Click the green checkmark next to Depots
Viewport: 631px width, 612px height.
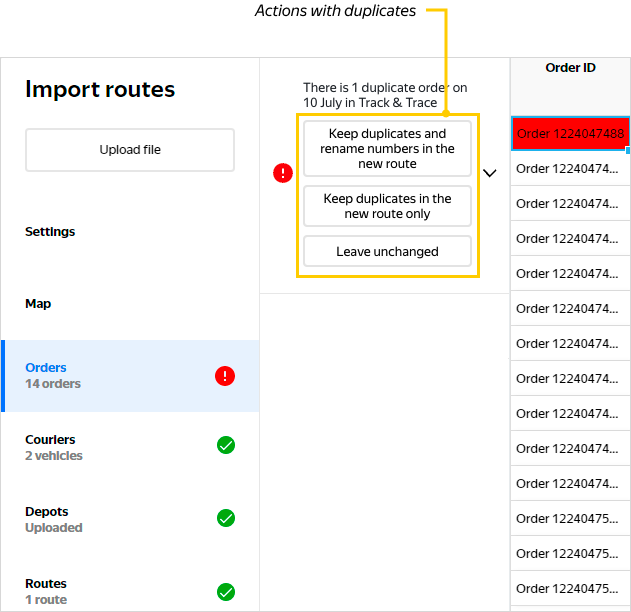[x=226, y=518]
